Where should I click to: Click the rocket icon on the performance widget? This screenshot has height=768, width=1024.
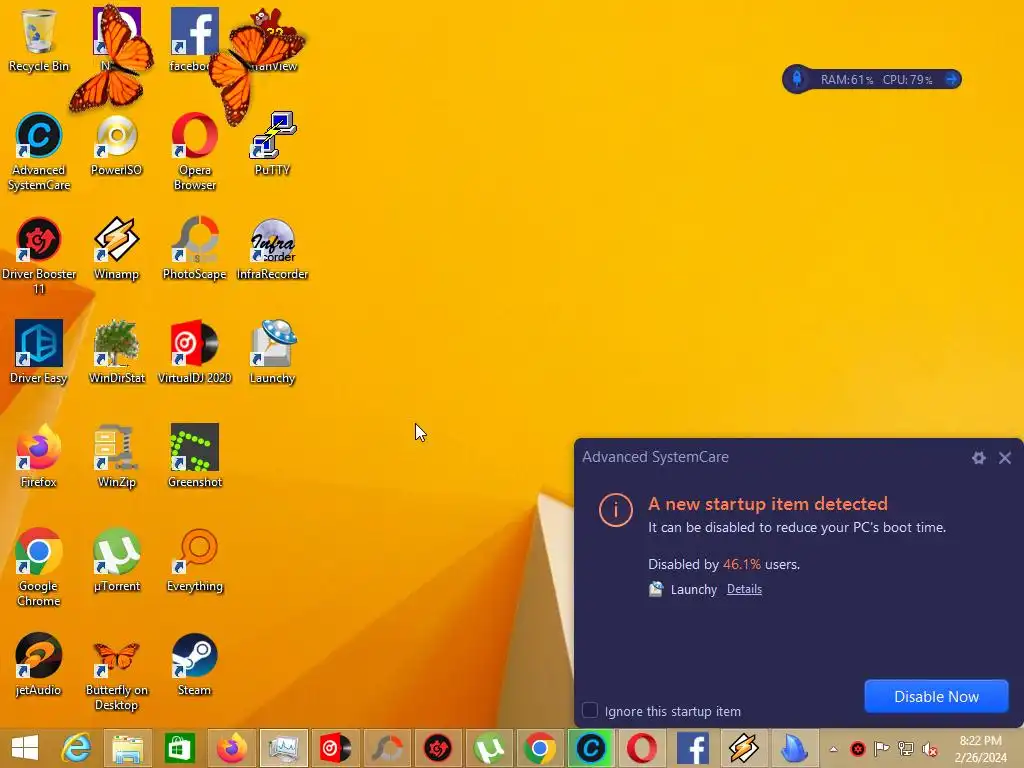(x=797, y=80)
